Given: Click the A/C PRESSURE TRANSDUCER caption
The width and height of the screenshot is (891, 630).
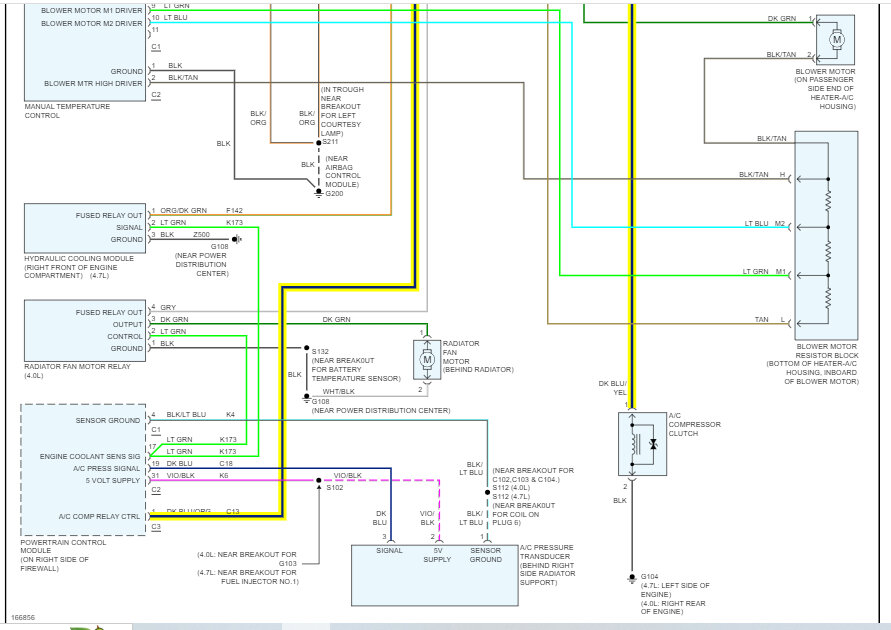Looking at the screenshot, I should (x=547, y=565).
